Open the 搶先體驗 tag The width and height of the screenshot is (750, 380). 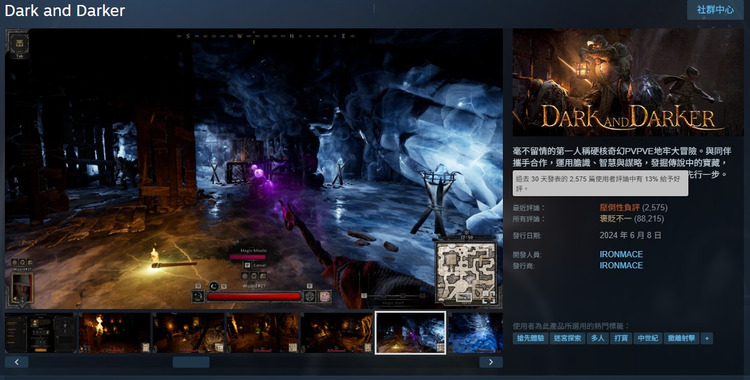530,338
